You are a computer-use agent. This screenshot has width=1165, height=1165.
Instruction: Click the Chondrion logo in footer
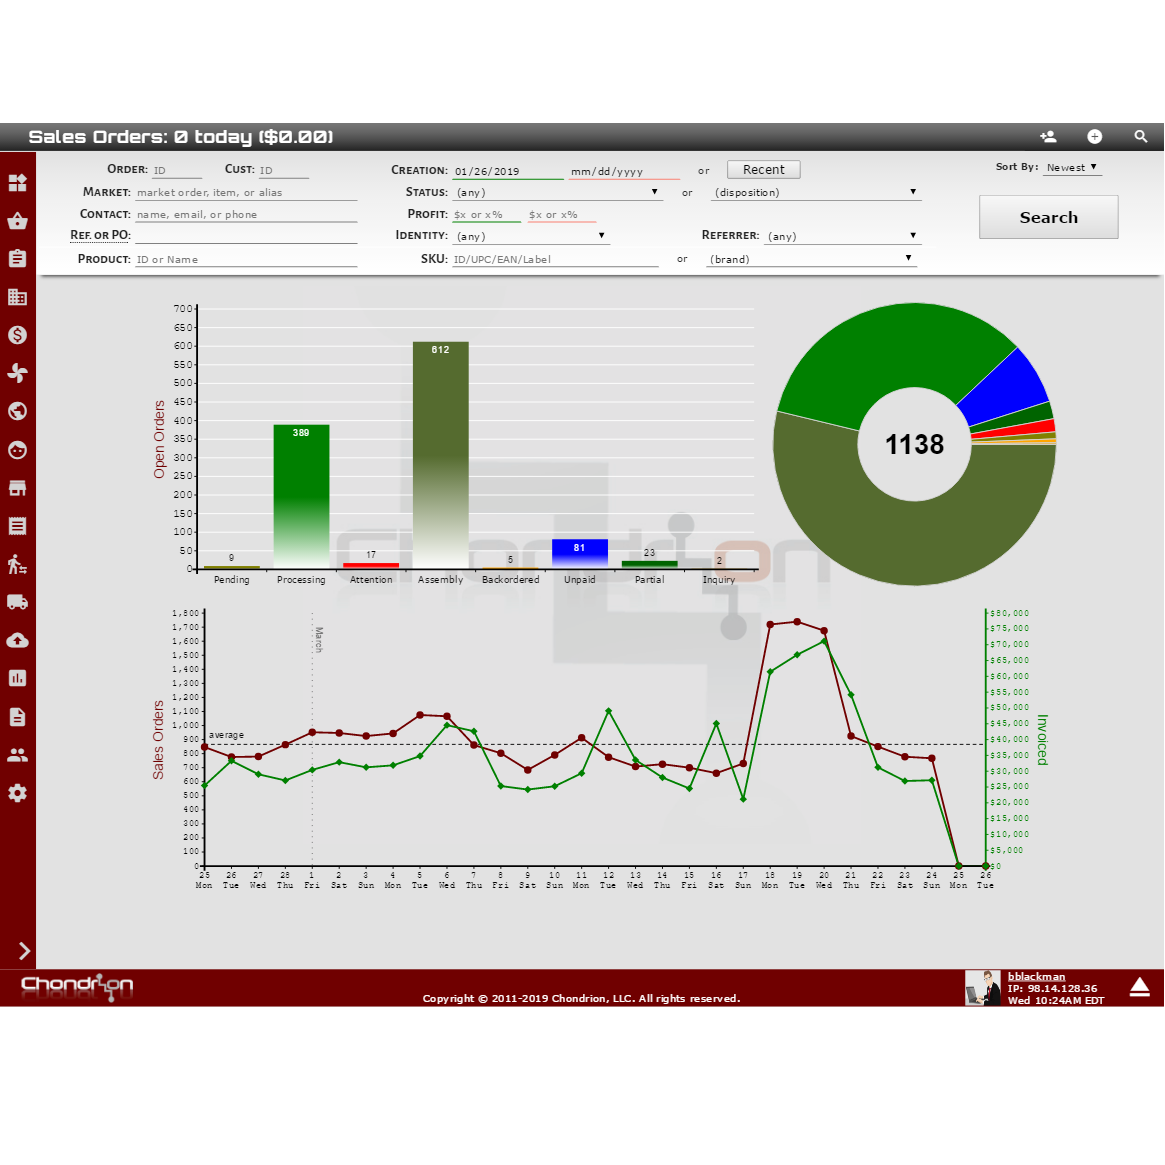(77, 987)
